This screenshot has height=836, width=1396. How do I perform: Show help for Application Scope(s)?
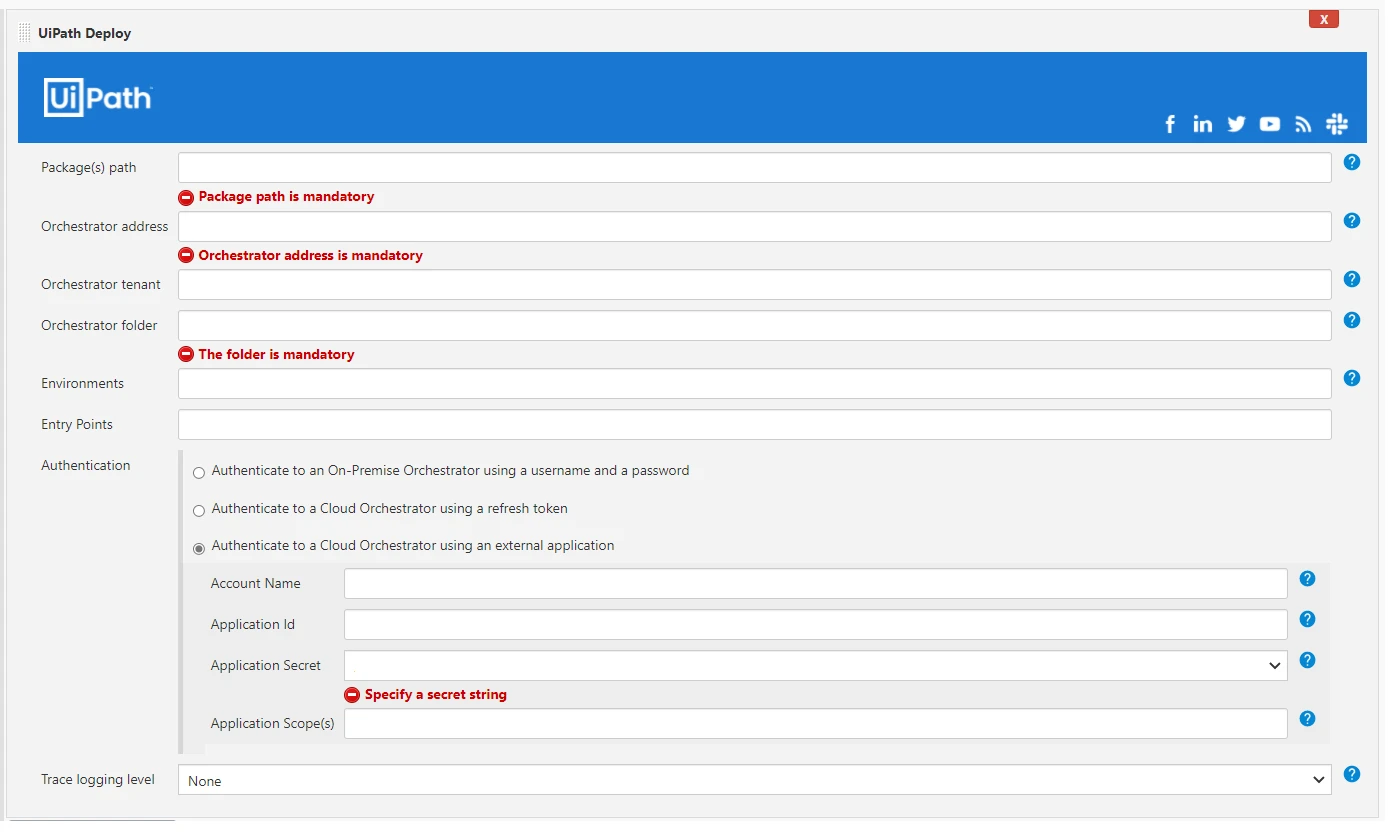1307,718
